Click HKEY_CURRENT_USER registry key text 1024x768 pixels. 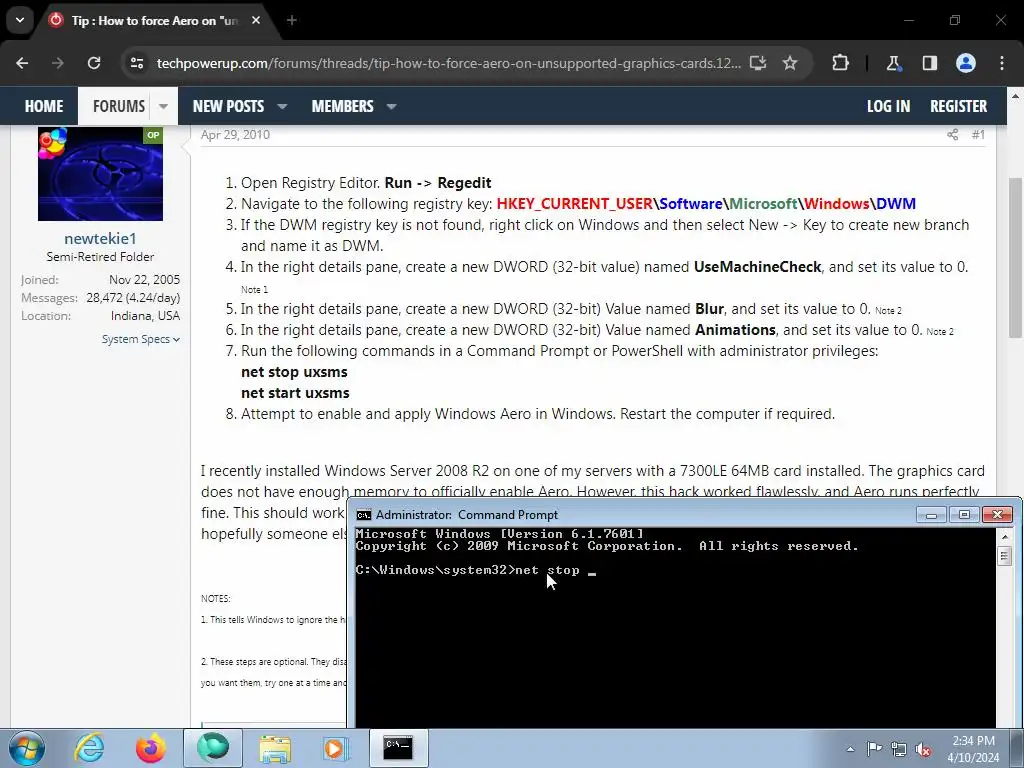point(575,204)
